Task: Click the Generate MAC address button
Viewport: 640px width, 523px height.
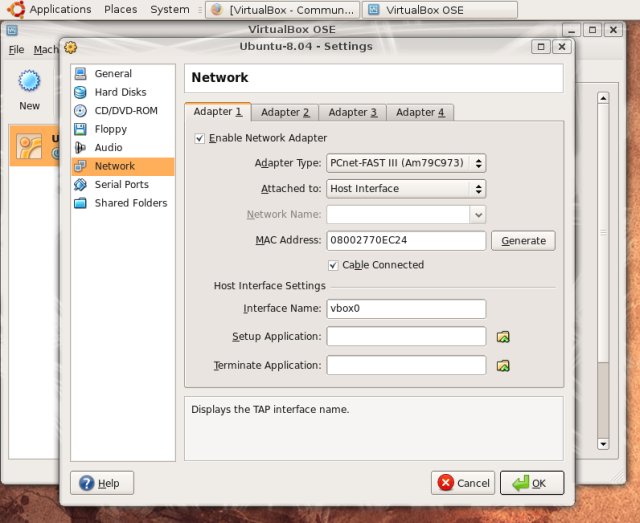Action: pos(523,241)
